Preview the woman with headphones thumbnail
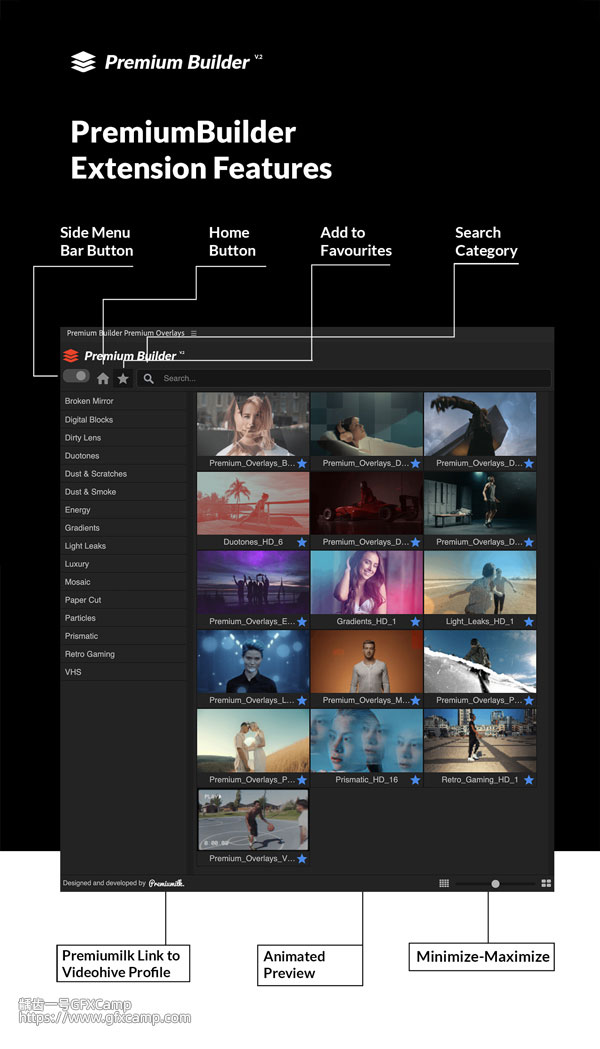 click(x=367, y=424)
